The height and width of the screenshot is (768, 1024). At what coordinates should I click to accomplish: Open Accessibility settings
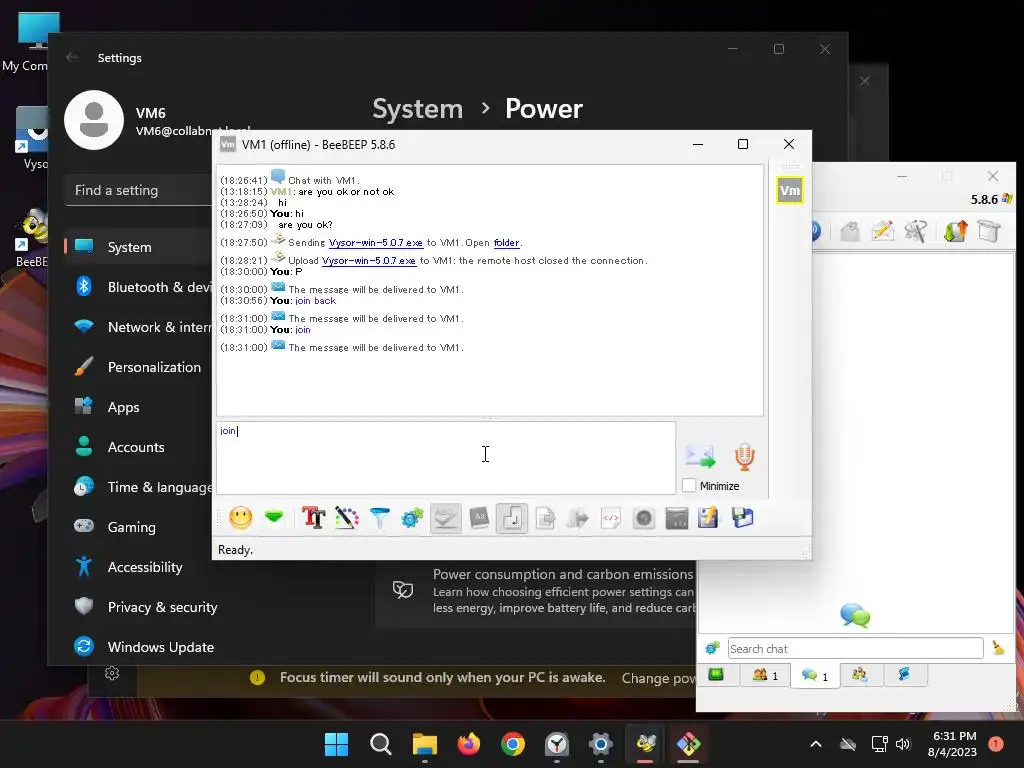click(140, 567)
